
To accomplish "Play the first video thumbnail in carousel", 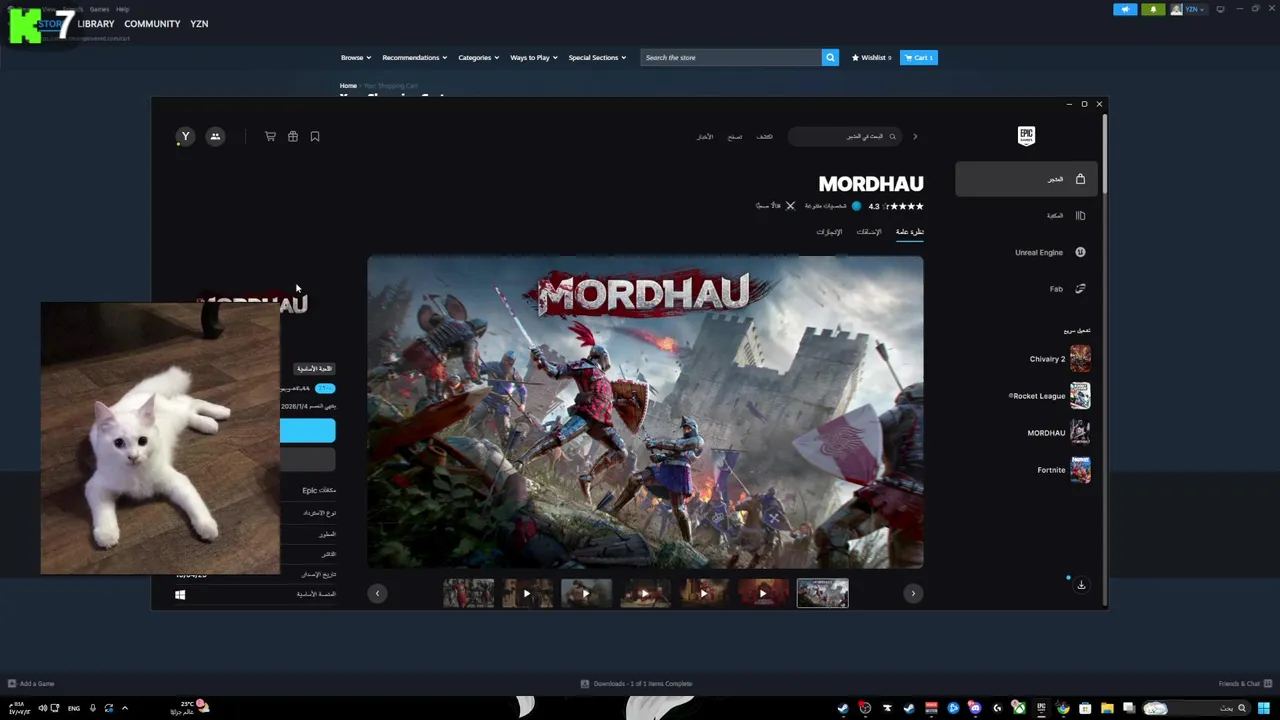I will [x=527, y=593].
